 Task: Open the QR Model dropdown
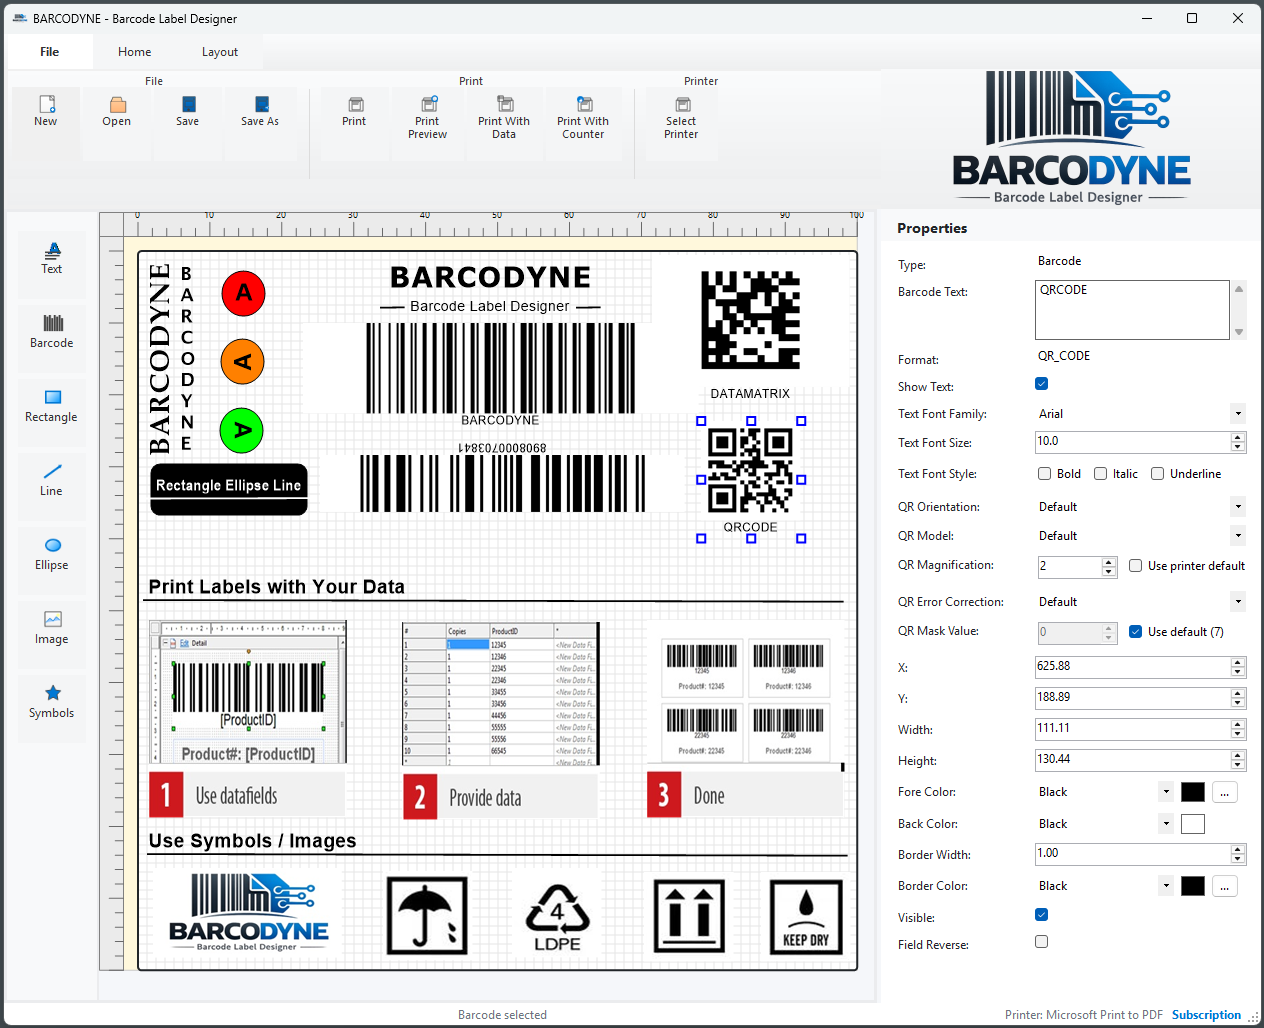1238,535
